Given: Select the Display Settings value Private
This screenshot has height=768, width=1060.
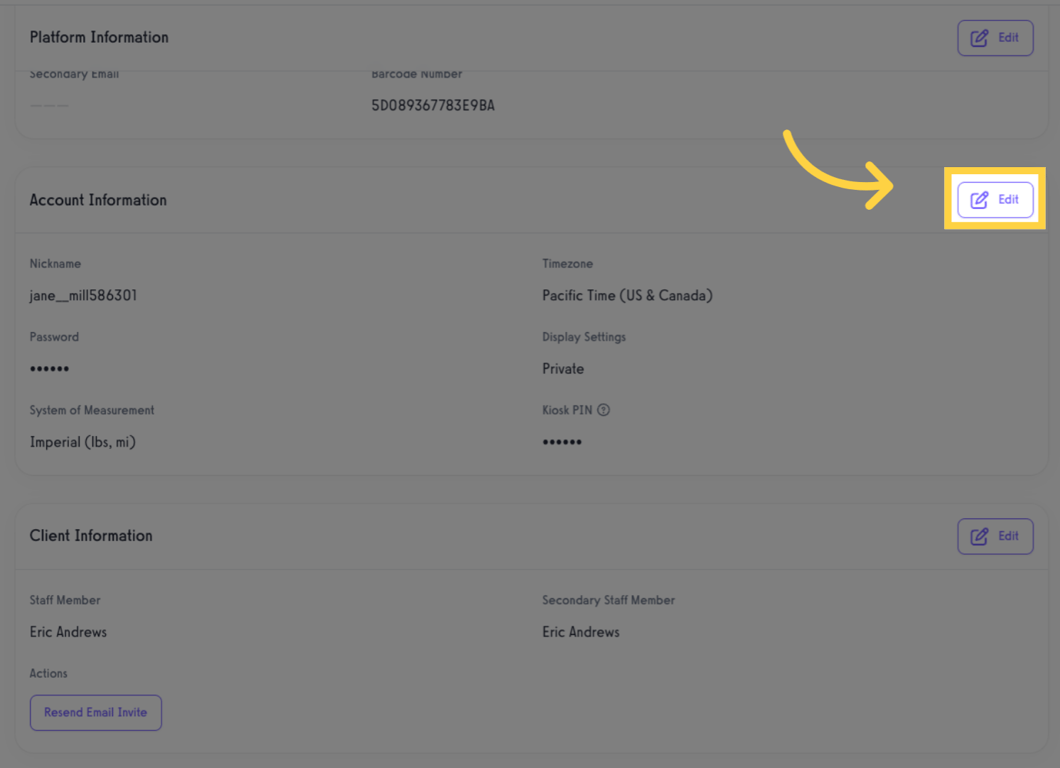Looking at the screenshot, I should coord(562,368).
